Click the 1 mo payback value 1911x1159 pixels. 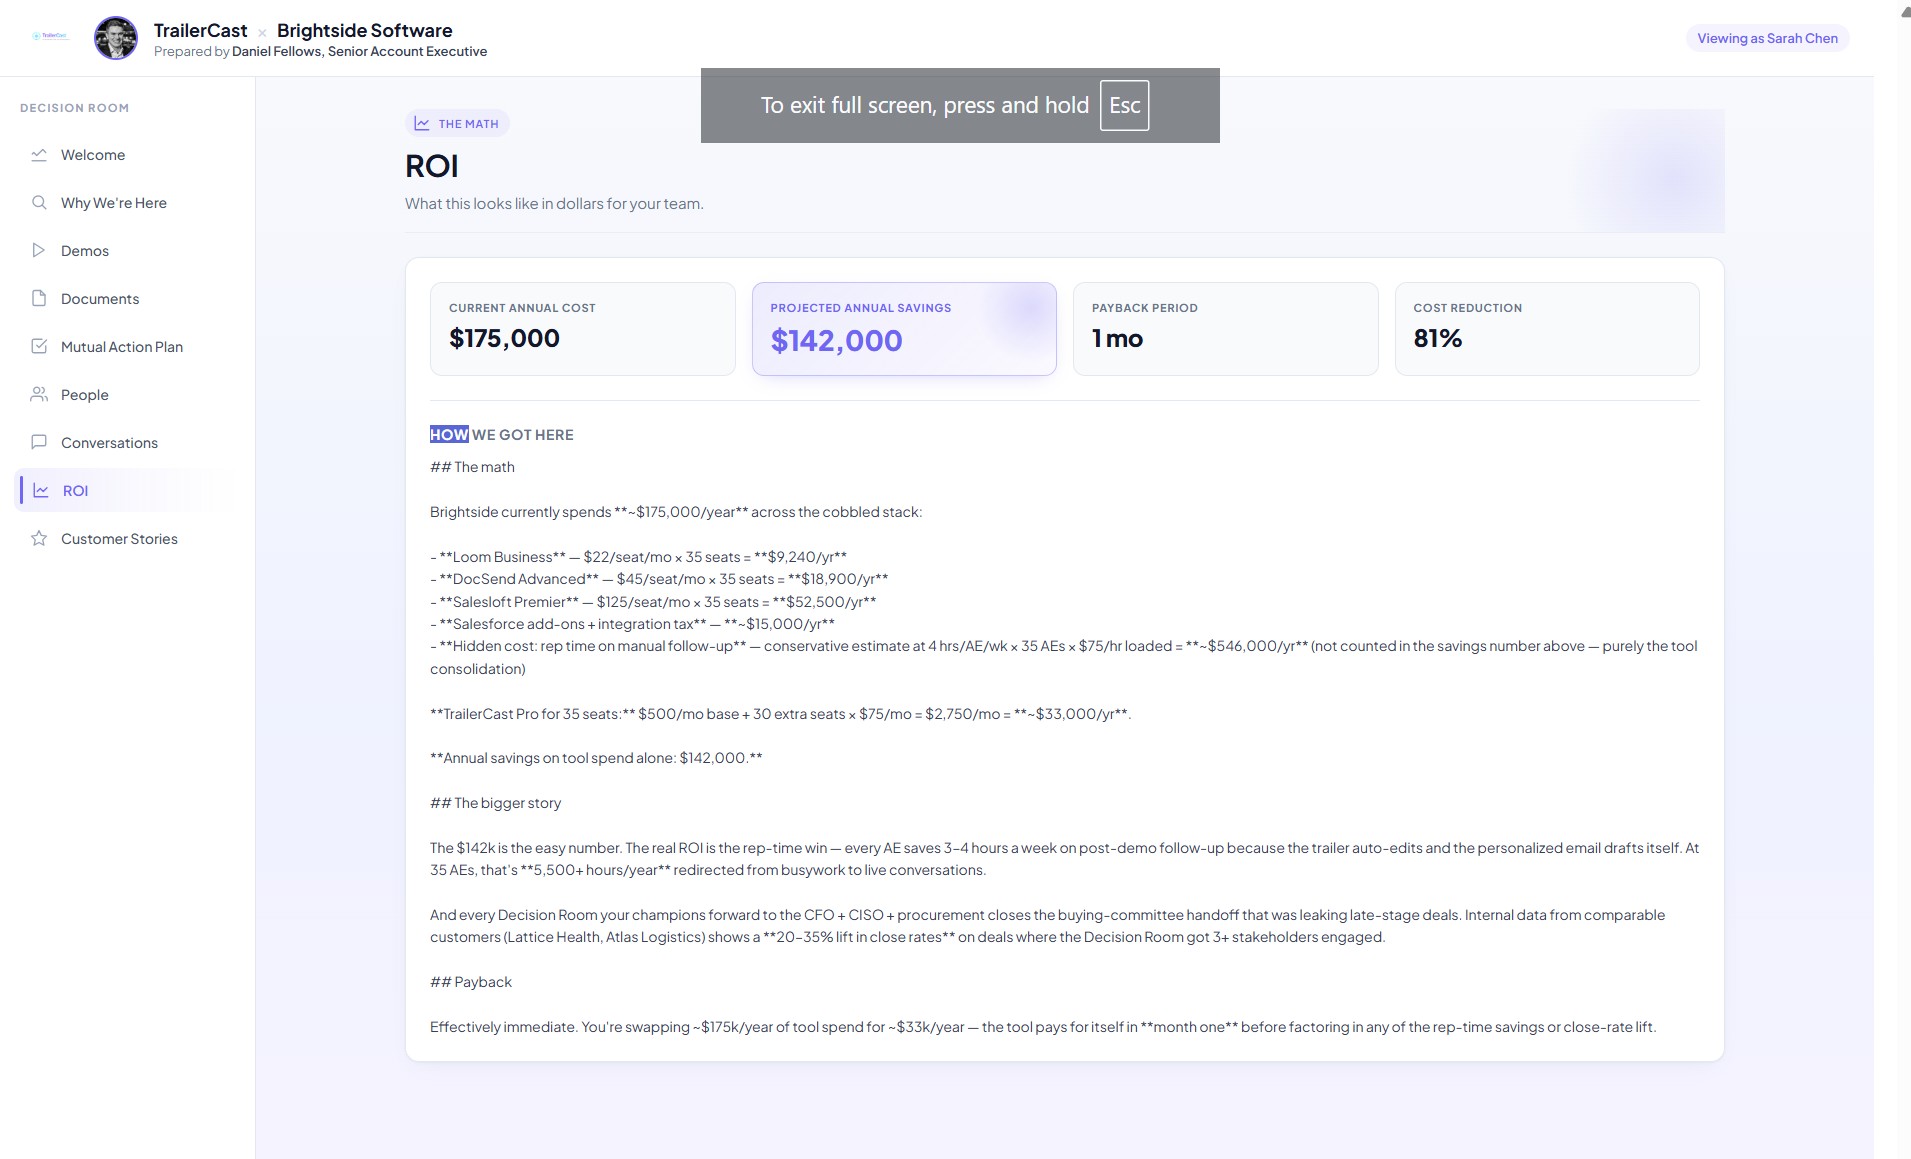coord(1117,339)
